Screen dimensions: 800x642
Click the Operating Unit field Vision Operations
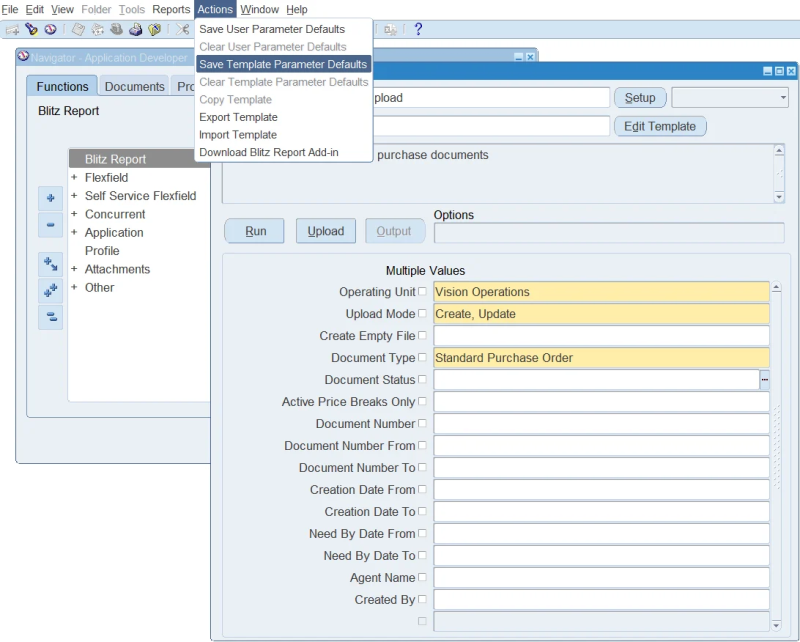601,292
